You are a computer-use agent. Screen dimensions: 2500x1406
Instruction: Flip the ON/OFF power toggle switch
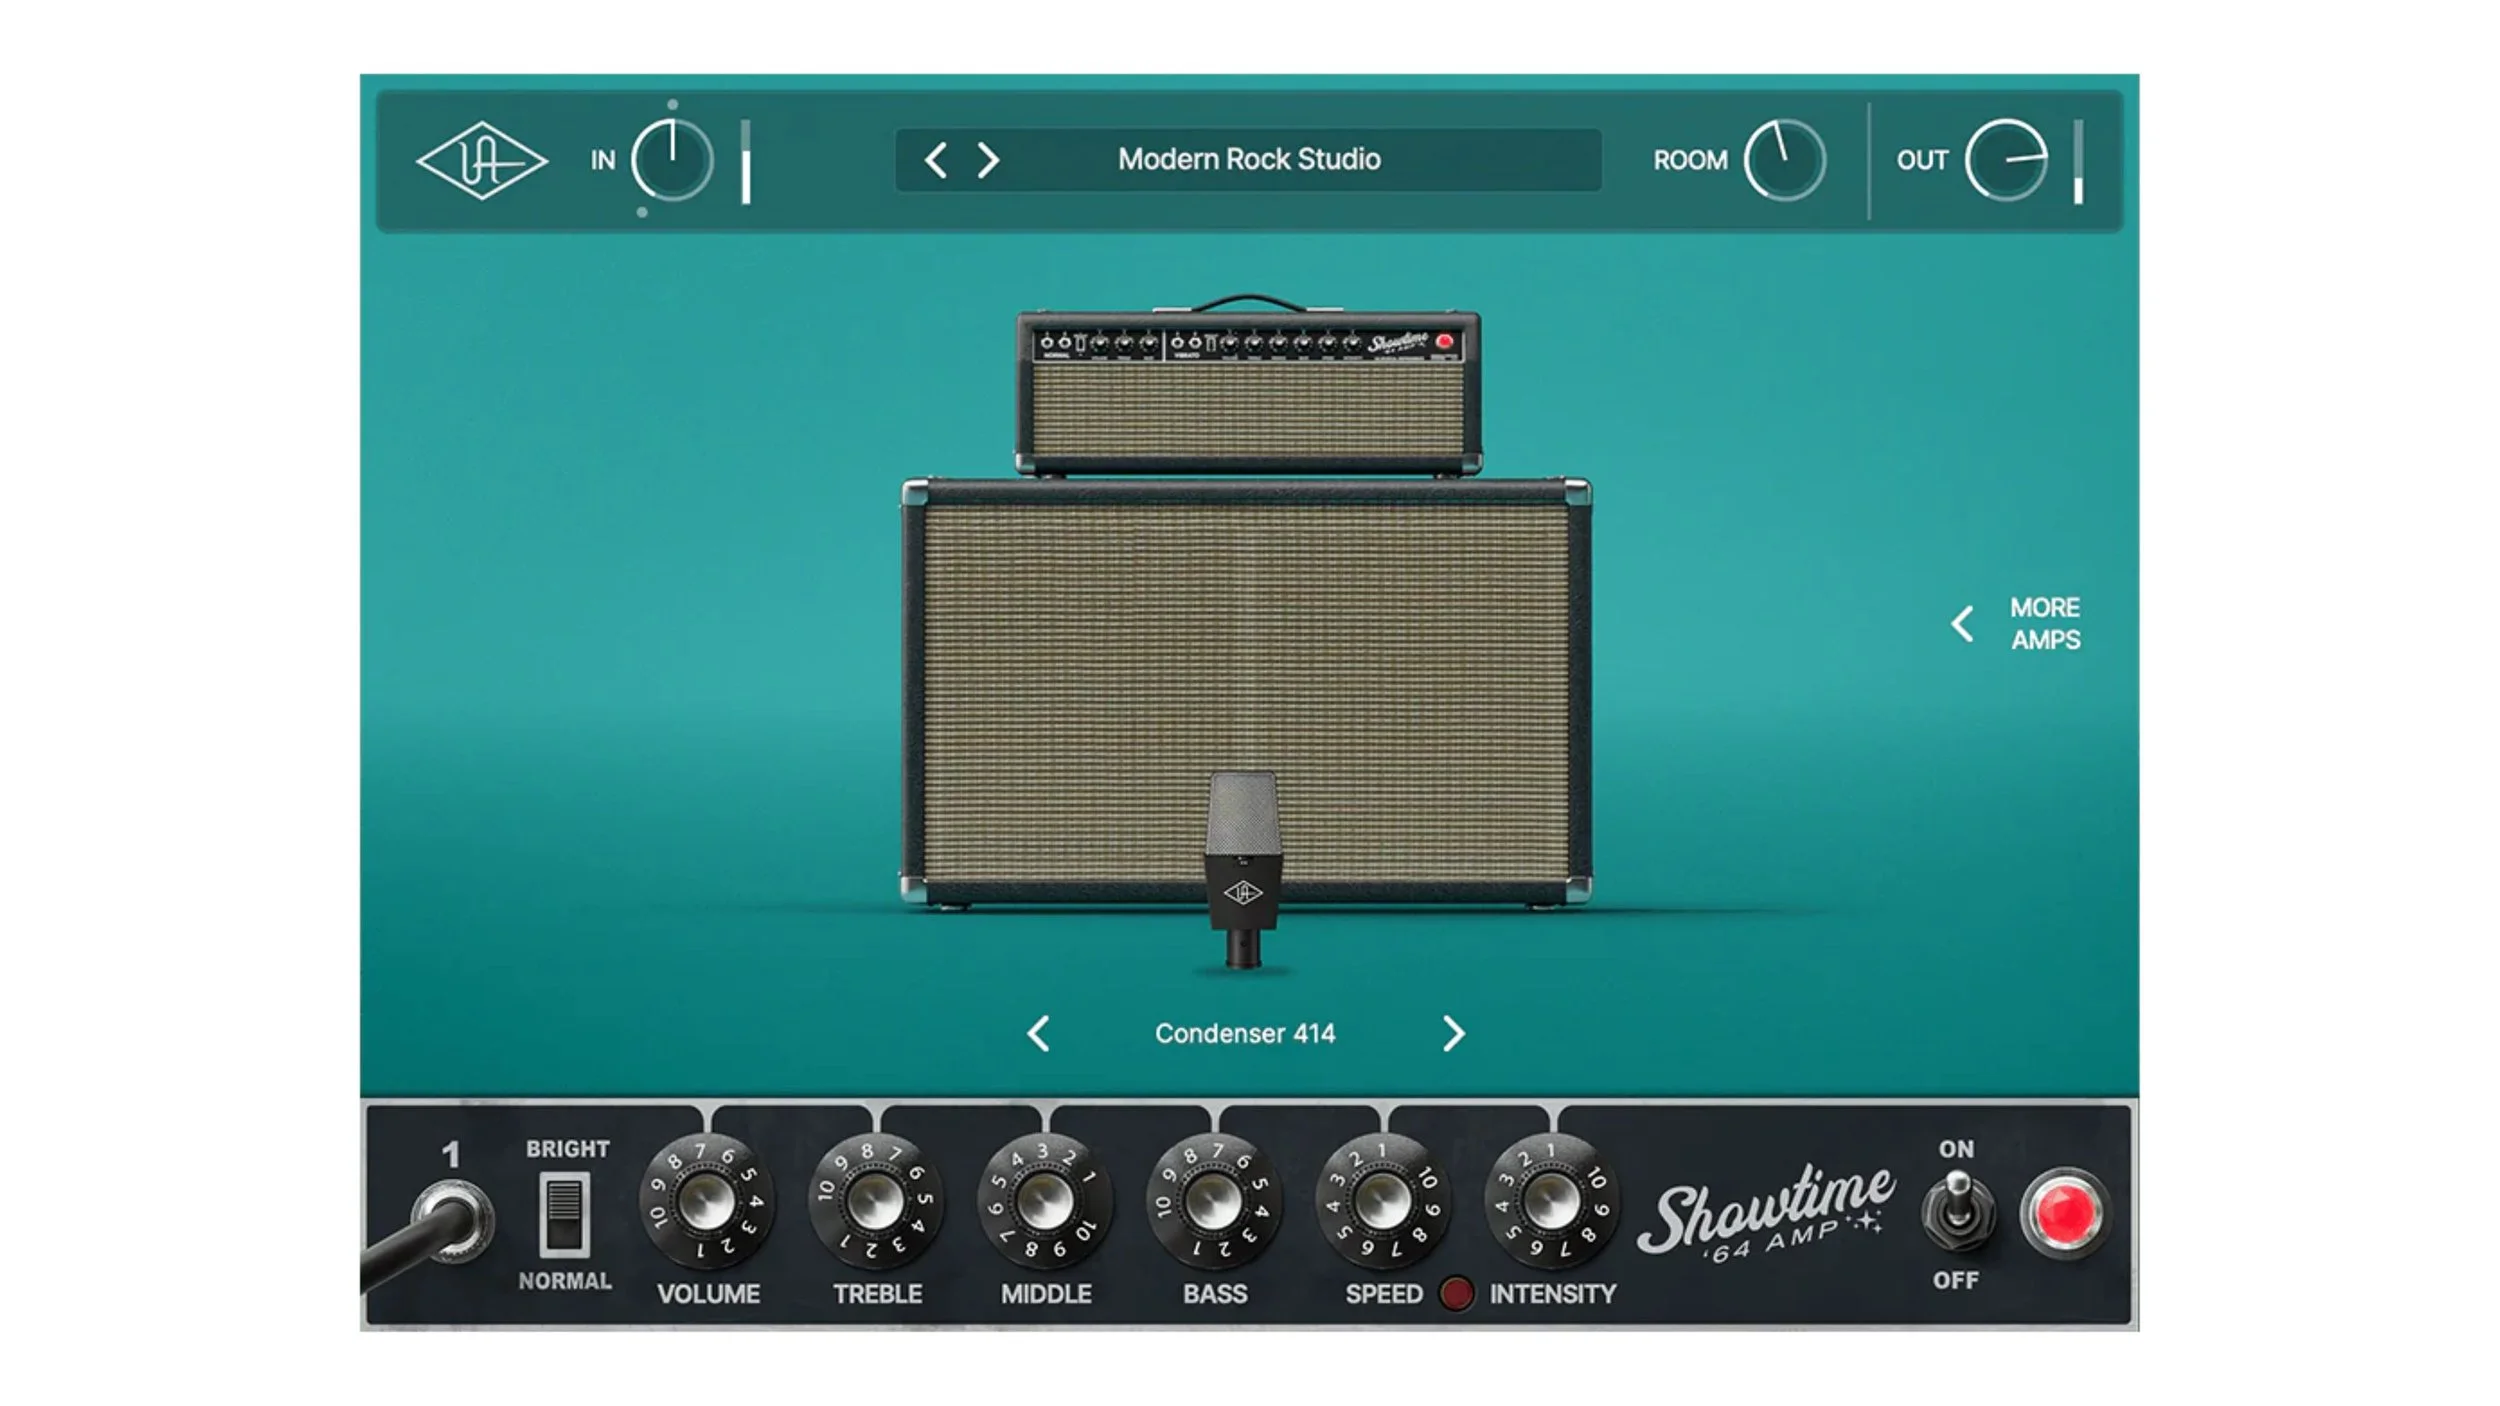1957,1212
